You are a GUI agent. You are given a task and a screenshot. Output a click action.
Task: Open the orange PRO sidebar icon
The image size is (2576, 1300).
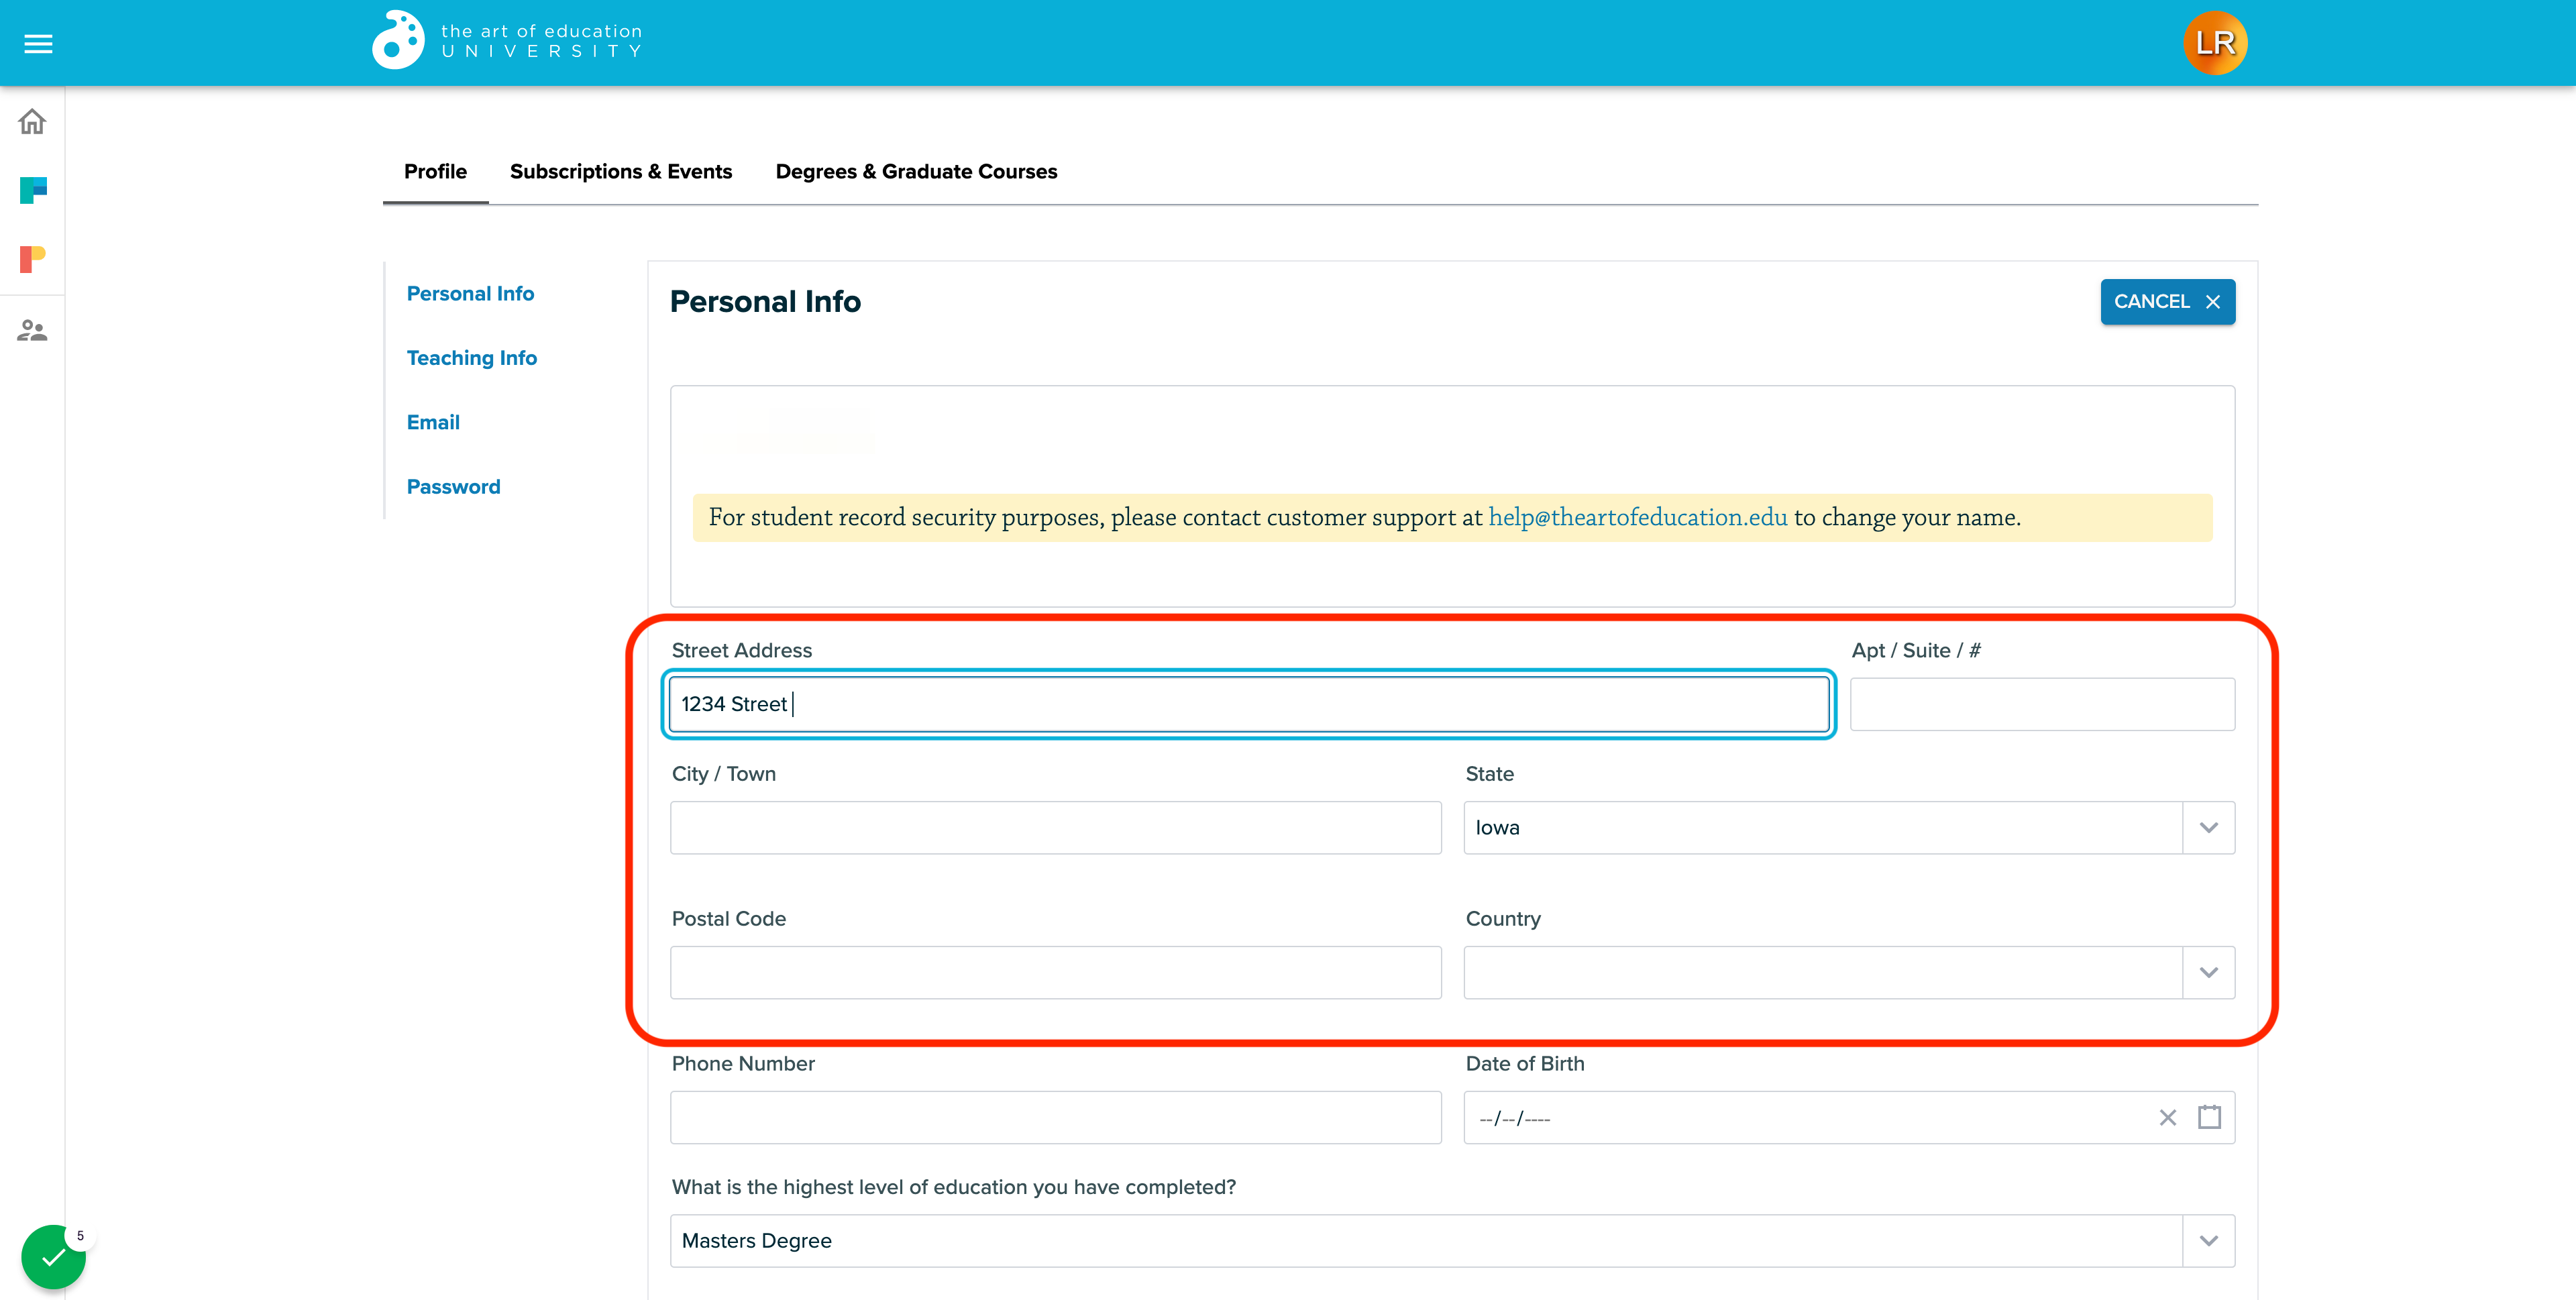tap(33, 259)
